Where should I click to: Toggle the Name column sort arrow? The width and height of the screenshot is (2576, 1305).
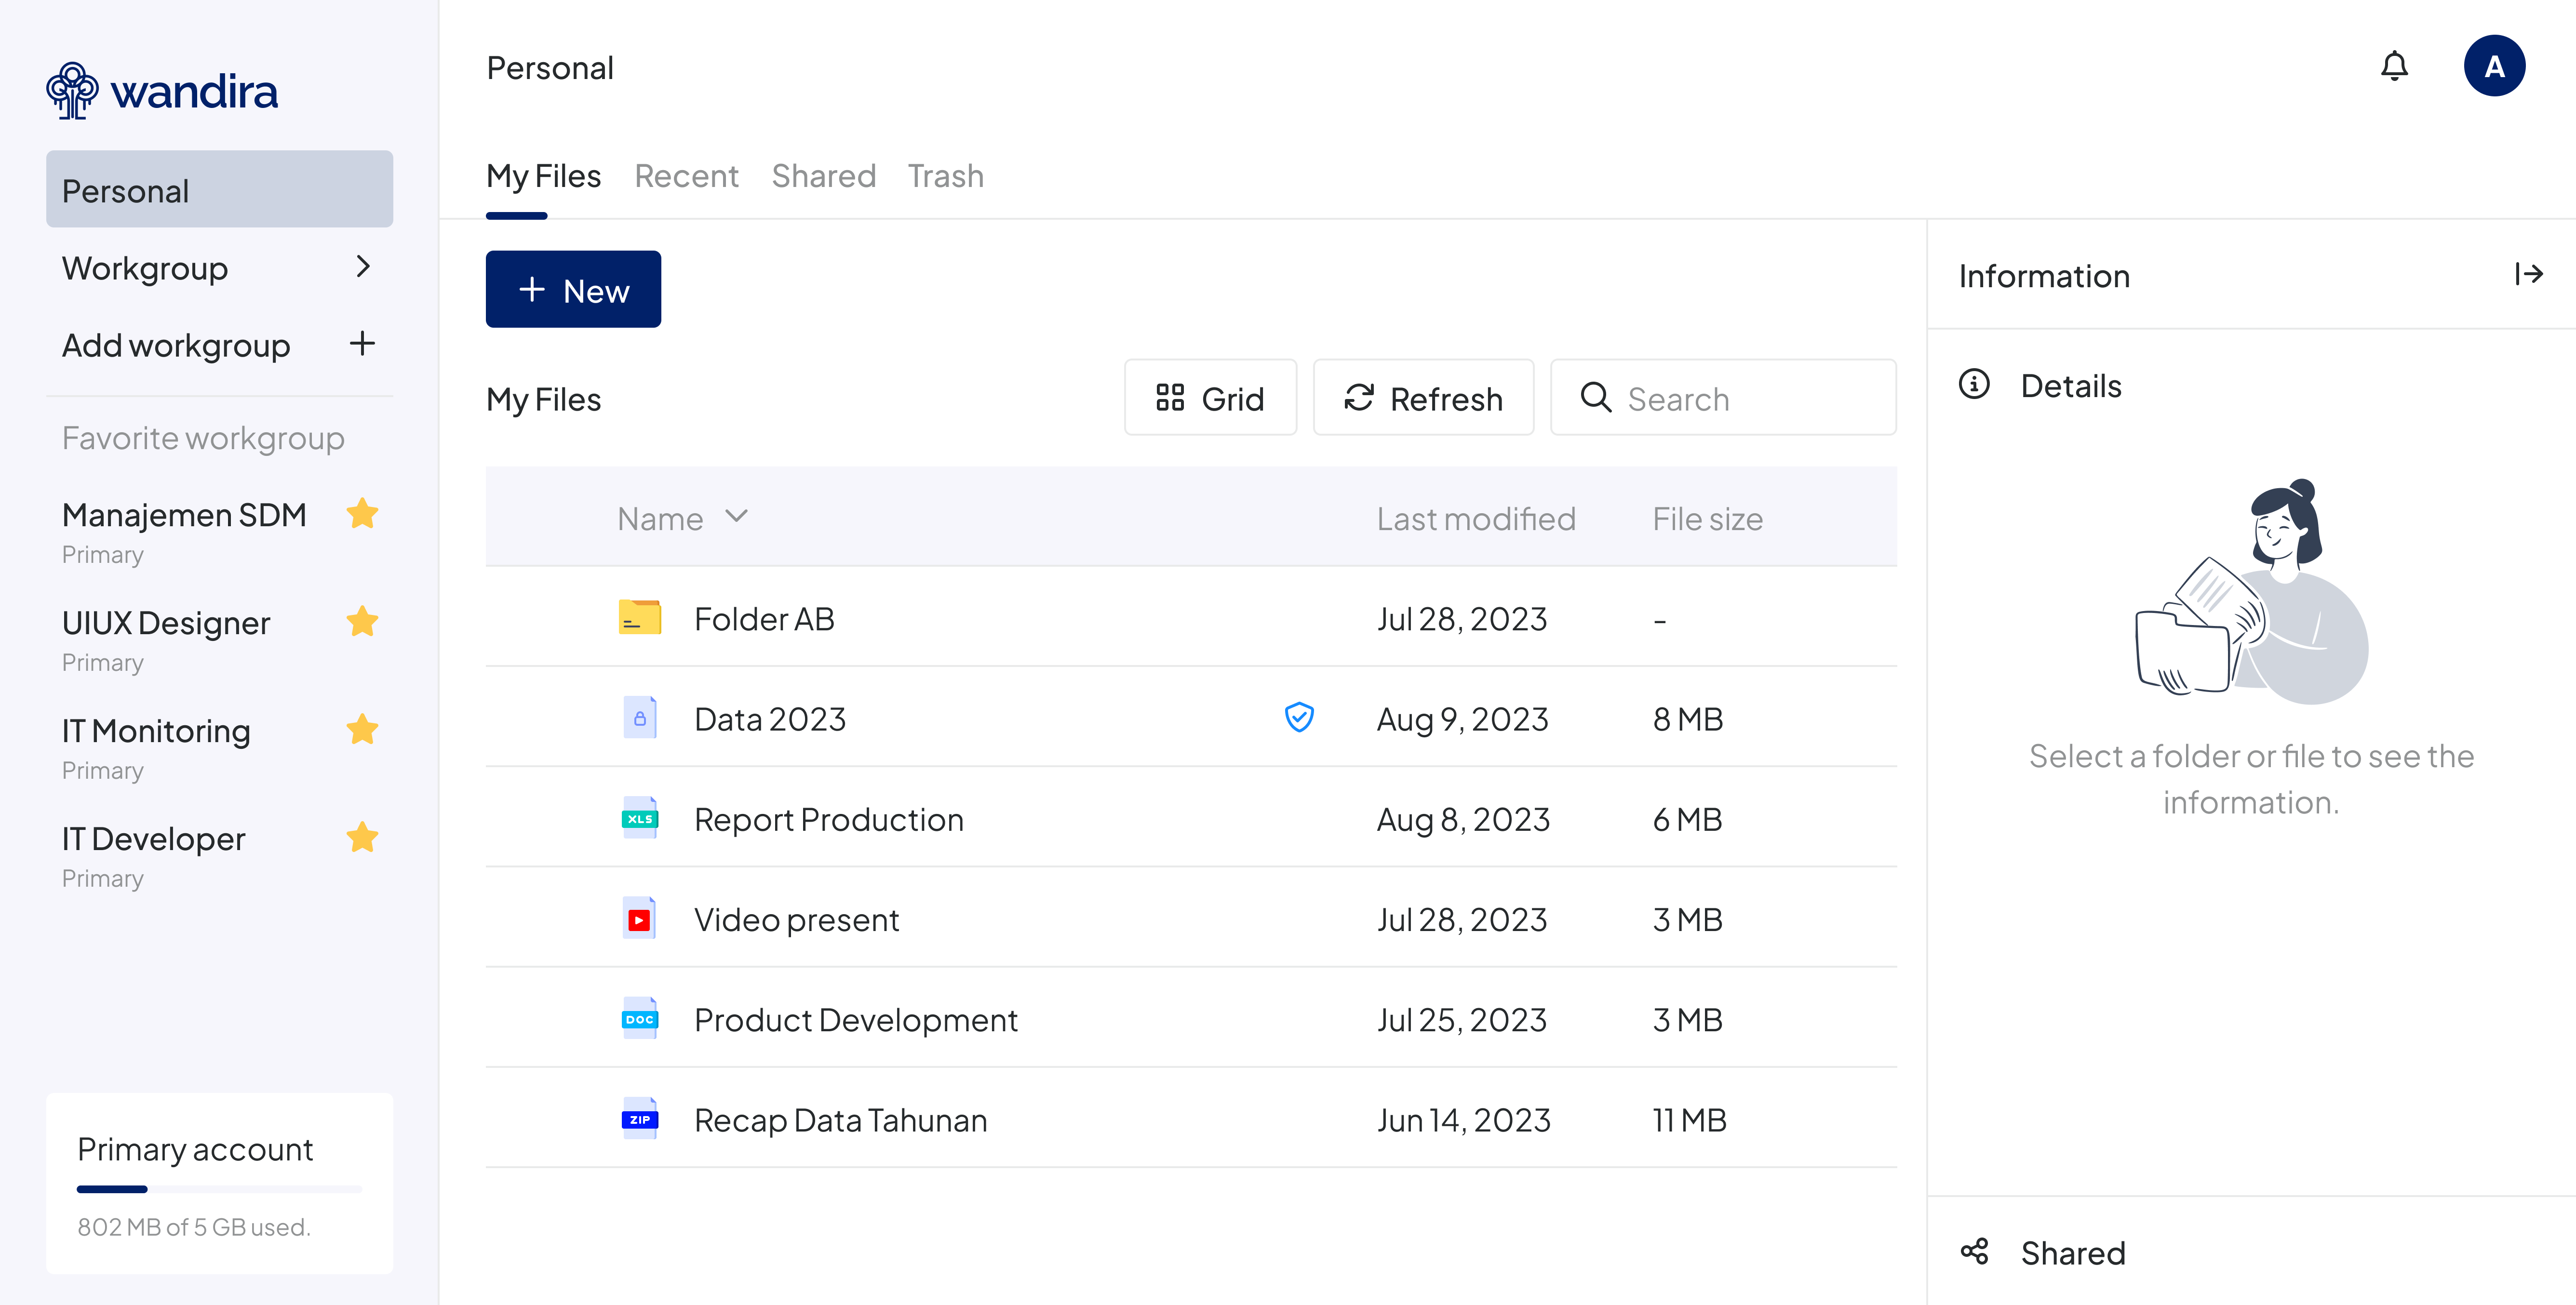click(x=736, y=517)
